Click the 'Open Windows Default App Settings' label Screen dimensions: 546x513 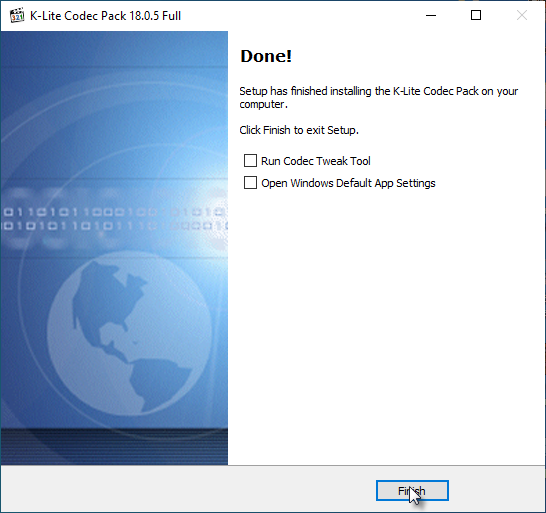[x=348, y=183]
